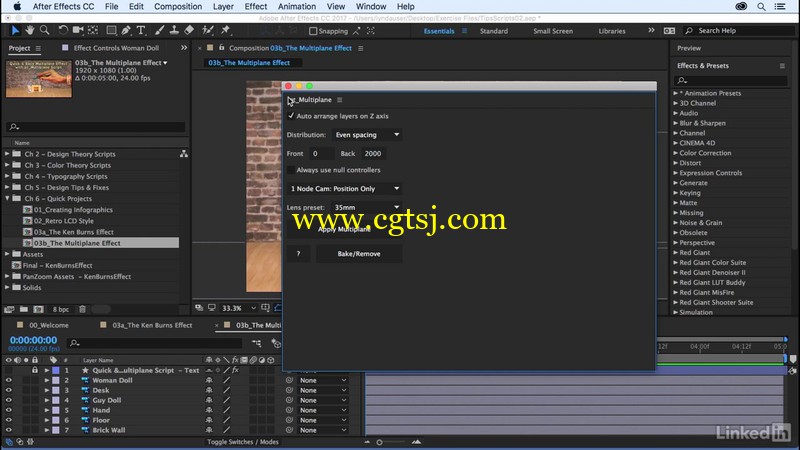Click the blue label swatch of layer 1

pyautogui.click(x=56, y=370)
